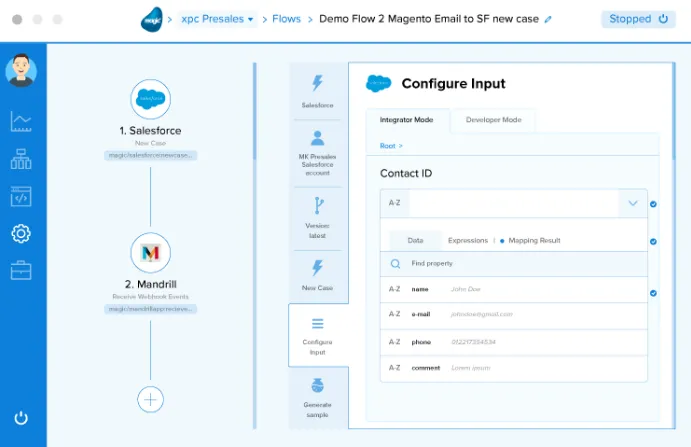Expand Root breadcrumb chevron
Screen dimensions: 691x447
click(401, 146)
